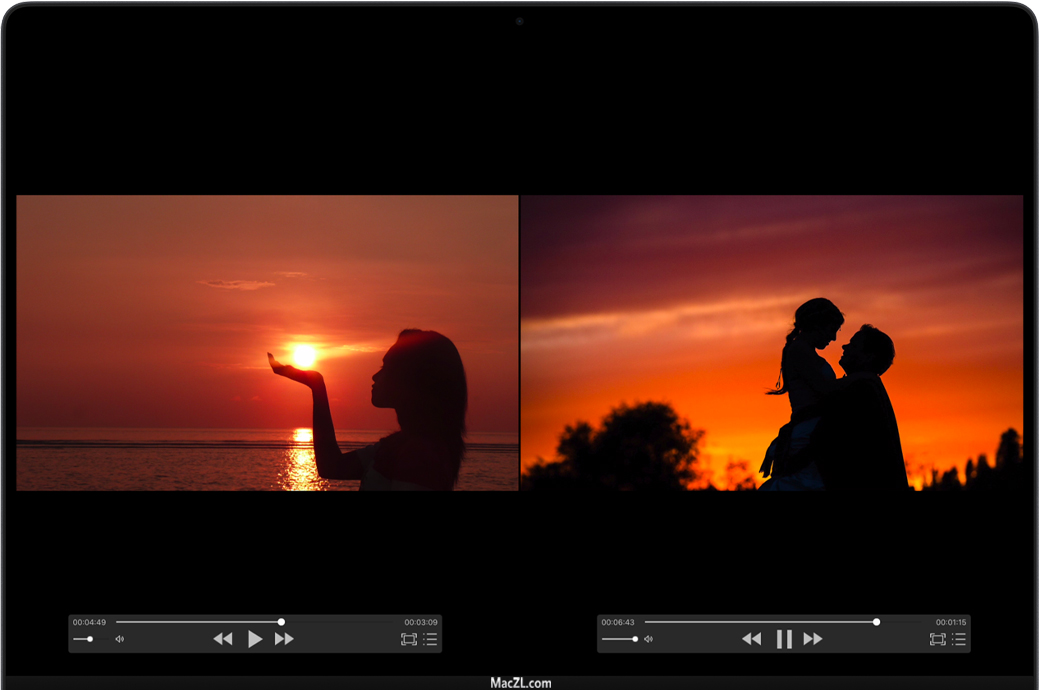Click the left player's progress bar knob
Image resolution: width=1040 pixels, height=690 pixels.
tap(281, 622)
